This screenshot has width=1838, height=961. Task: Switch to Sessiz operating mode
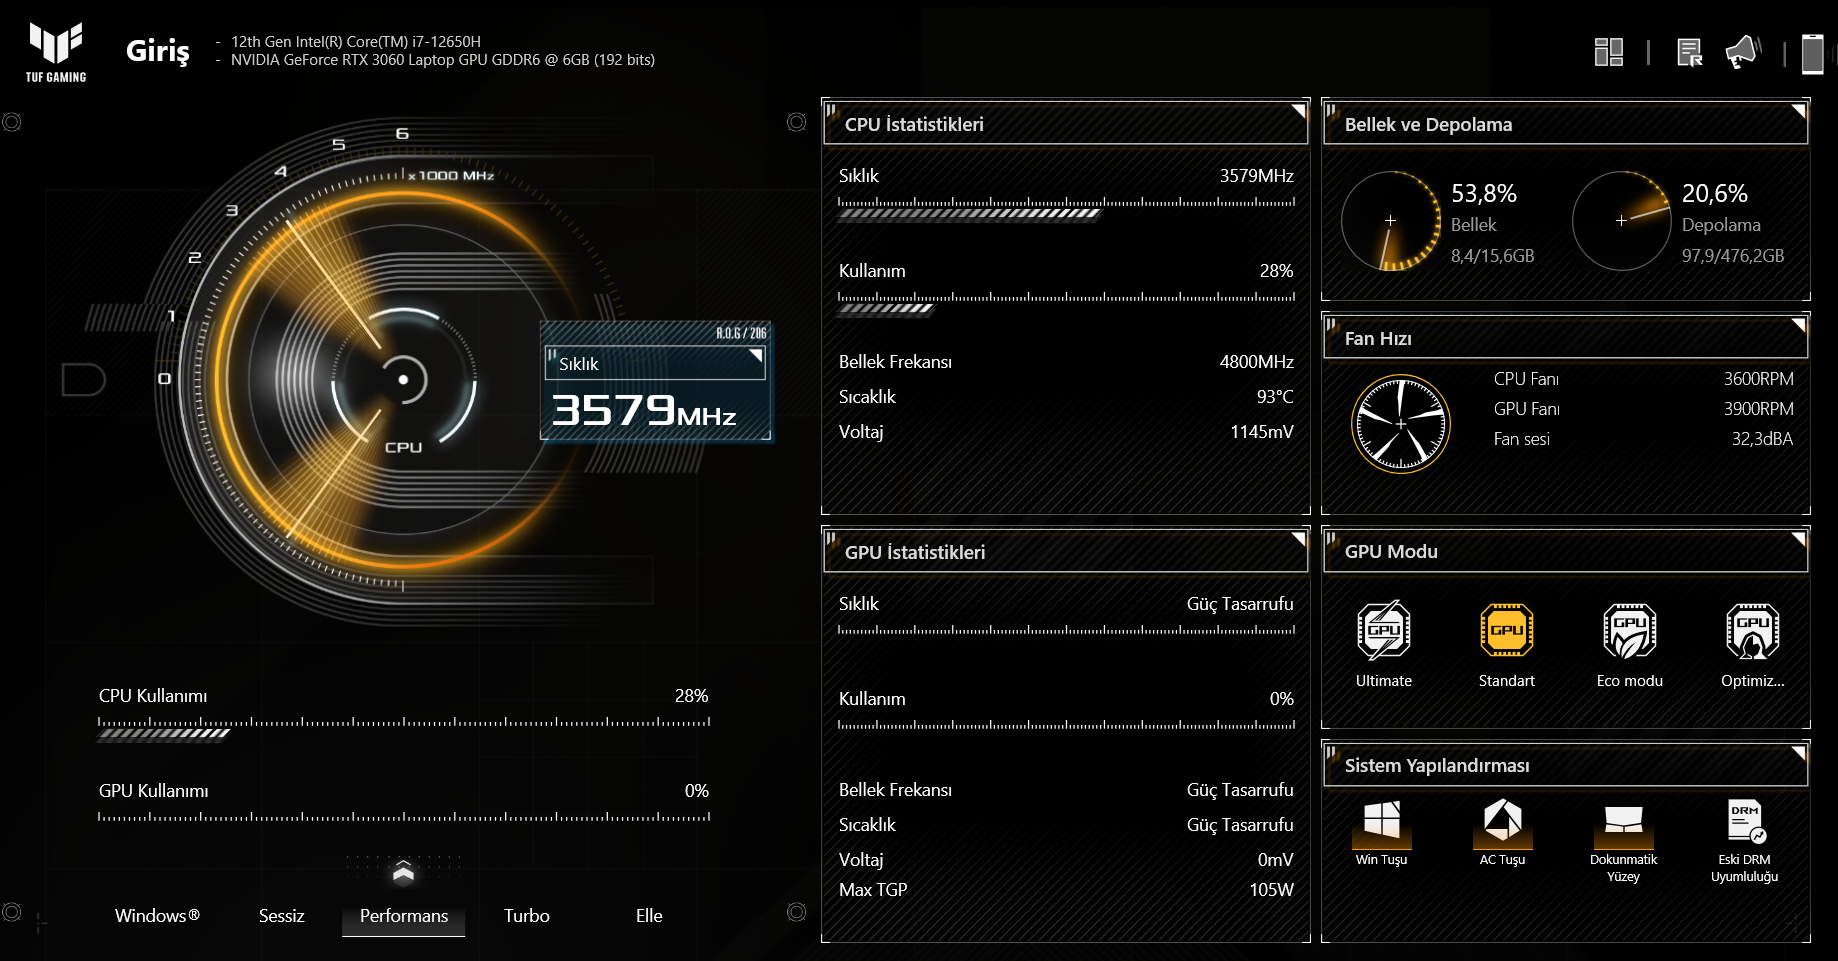[281, 916]
